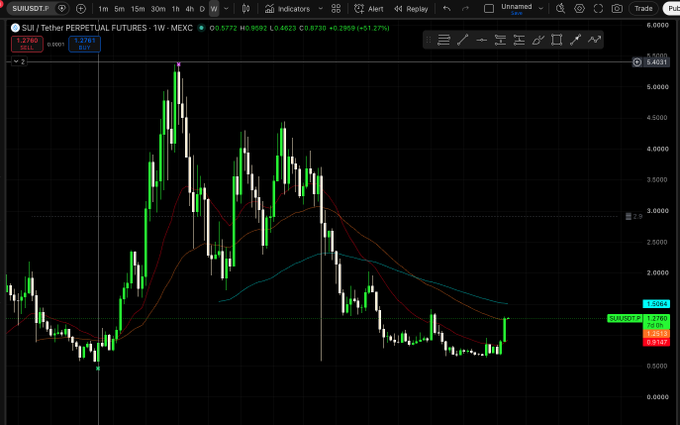Click the orange 1.2513 price label
680x425 pixels.
point(657,333)
